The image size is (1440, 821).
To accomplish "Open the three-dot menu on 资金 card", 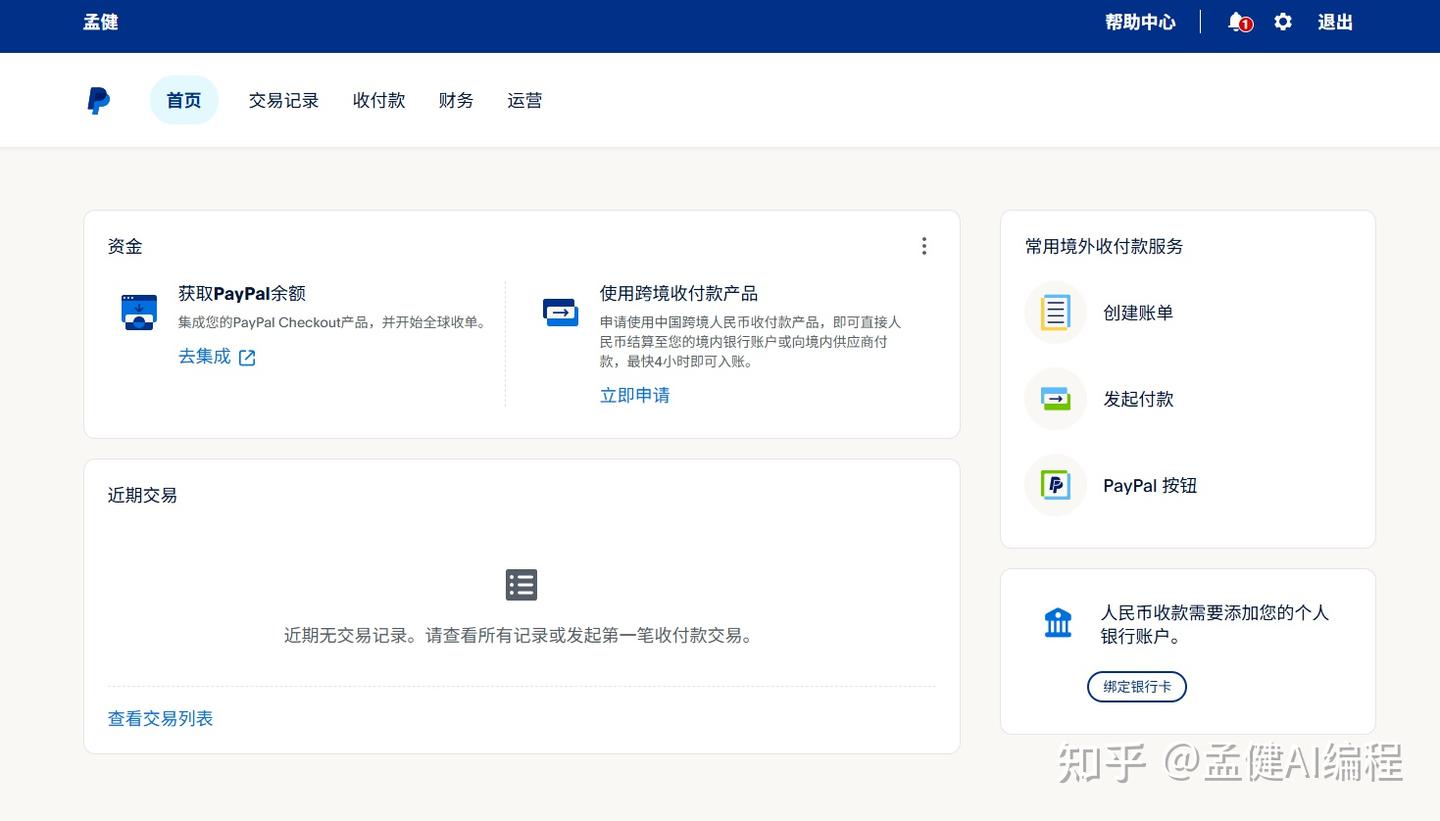I will pos(924,246).
